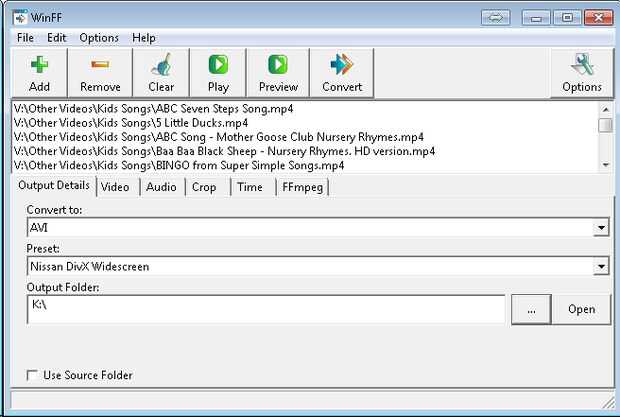Switch to the FFmpeg tab

click(x=302, y=187)
